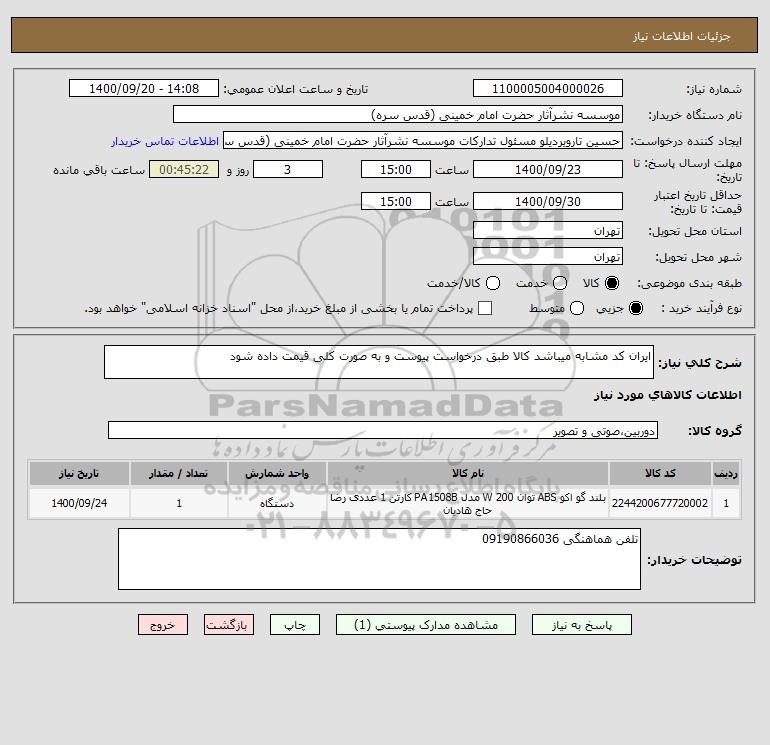Click the price validity time 15:00 field

pyautogui.click(x=396, y=201)
